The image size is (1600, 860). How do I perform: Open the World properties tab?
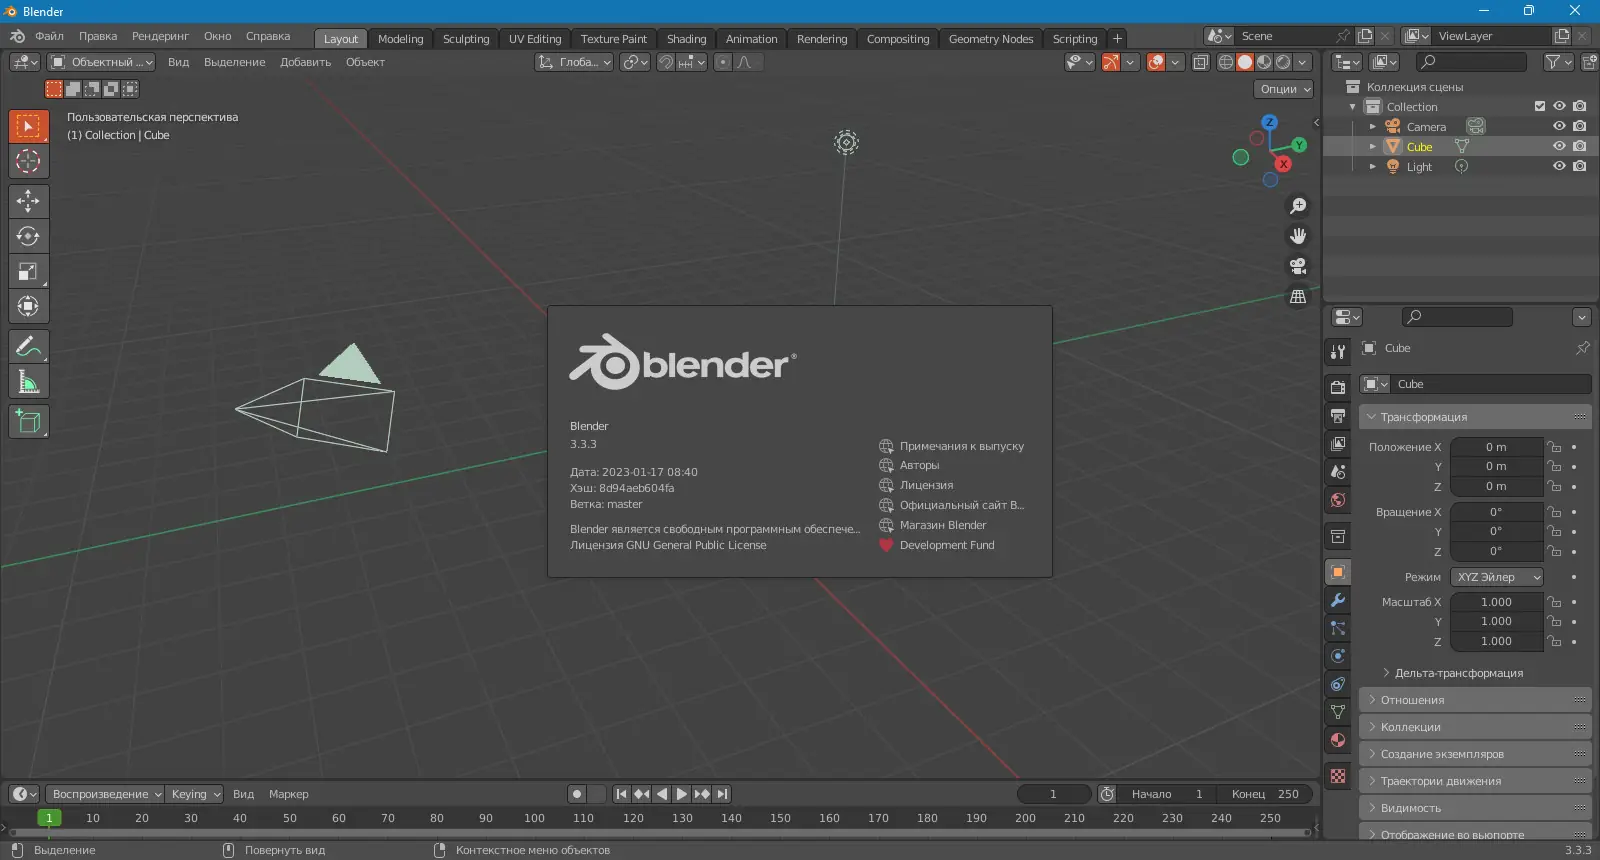[x=1338, y=499]
